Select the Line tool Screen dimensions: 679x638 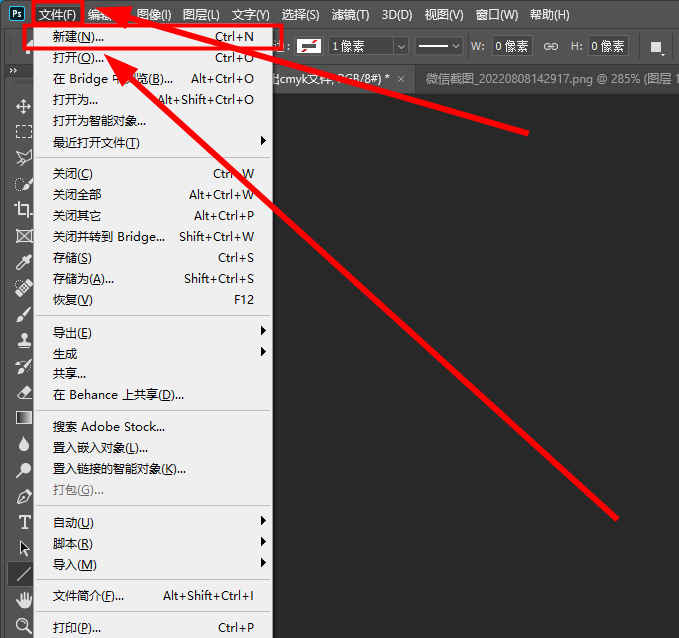point(23,574)
